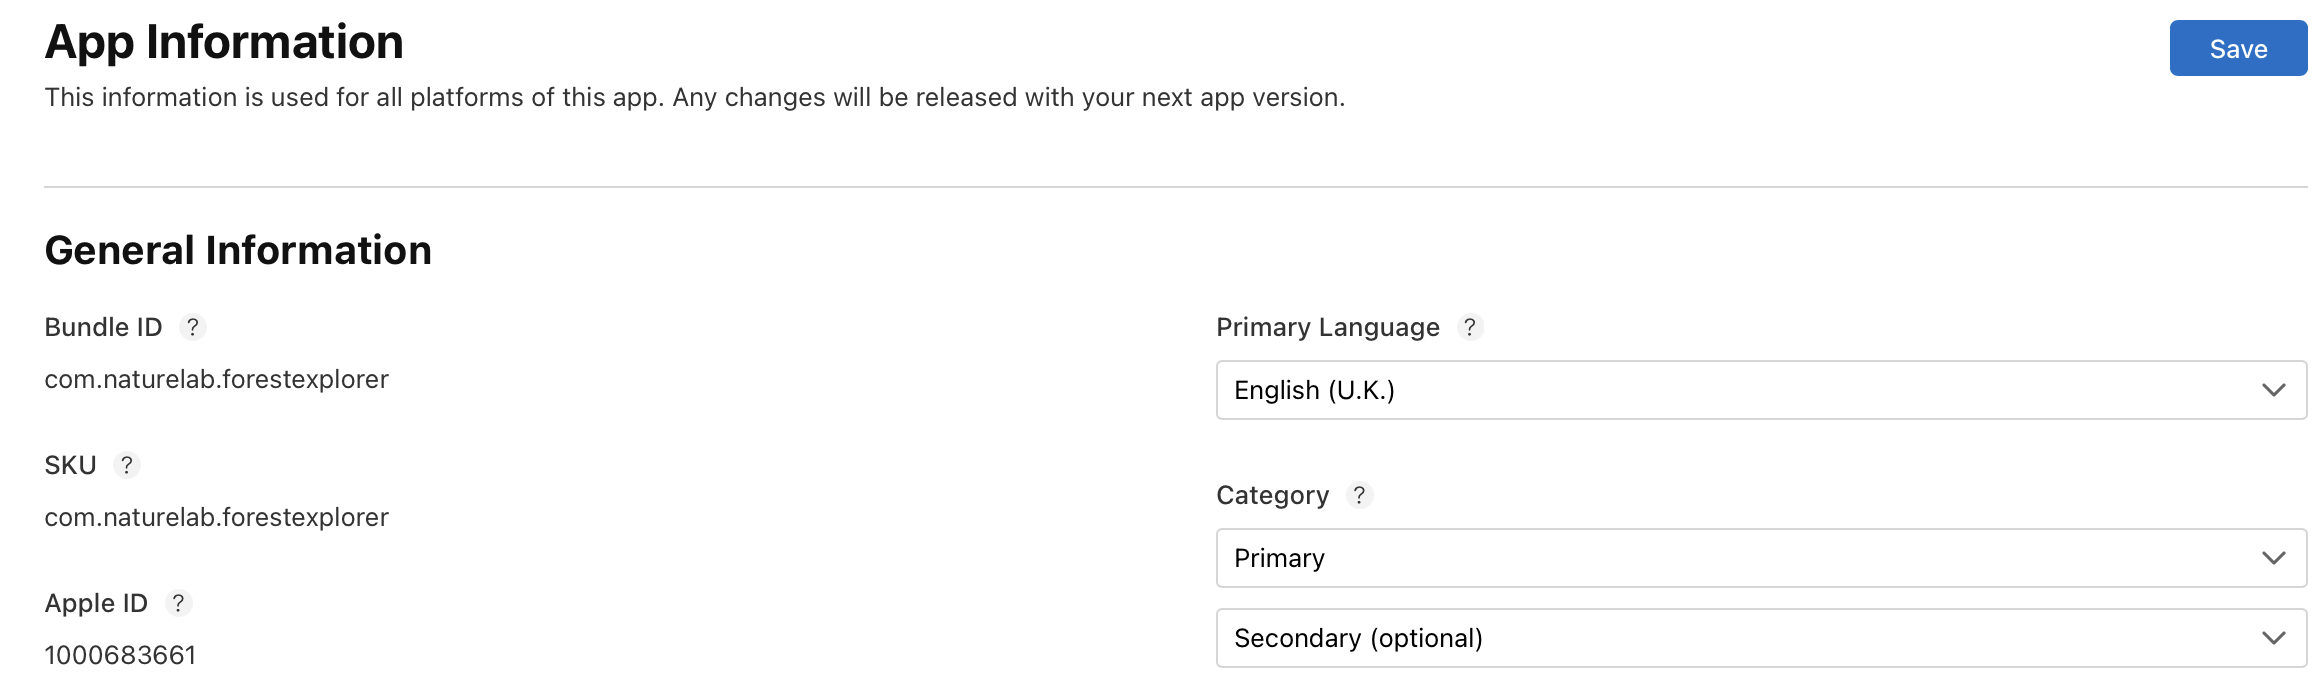2318x684 pixels.
Task: Click the Primary Language field label
Action: [x=1328, y=327]
